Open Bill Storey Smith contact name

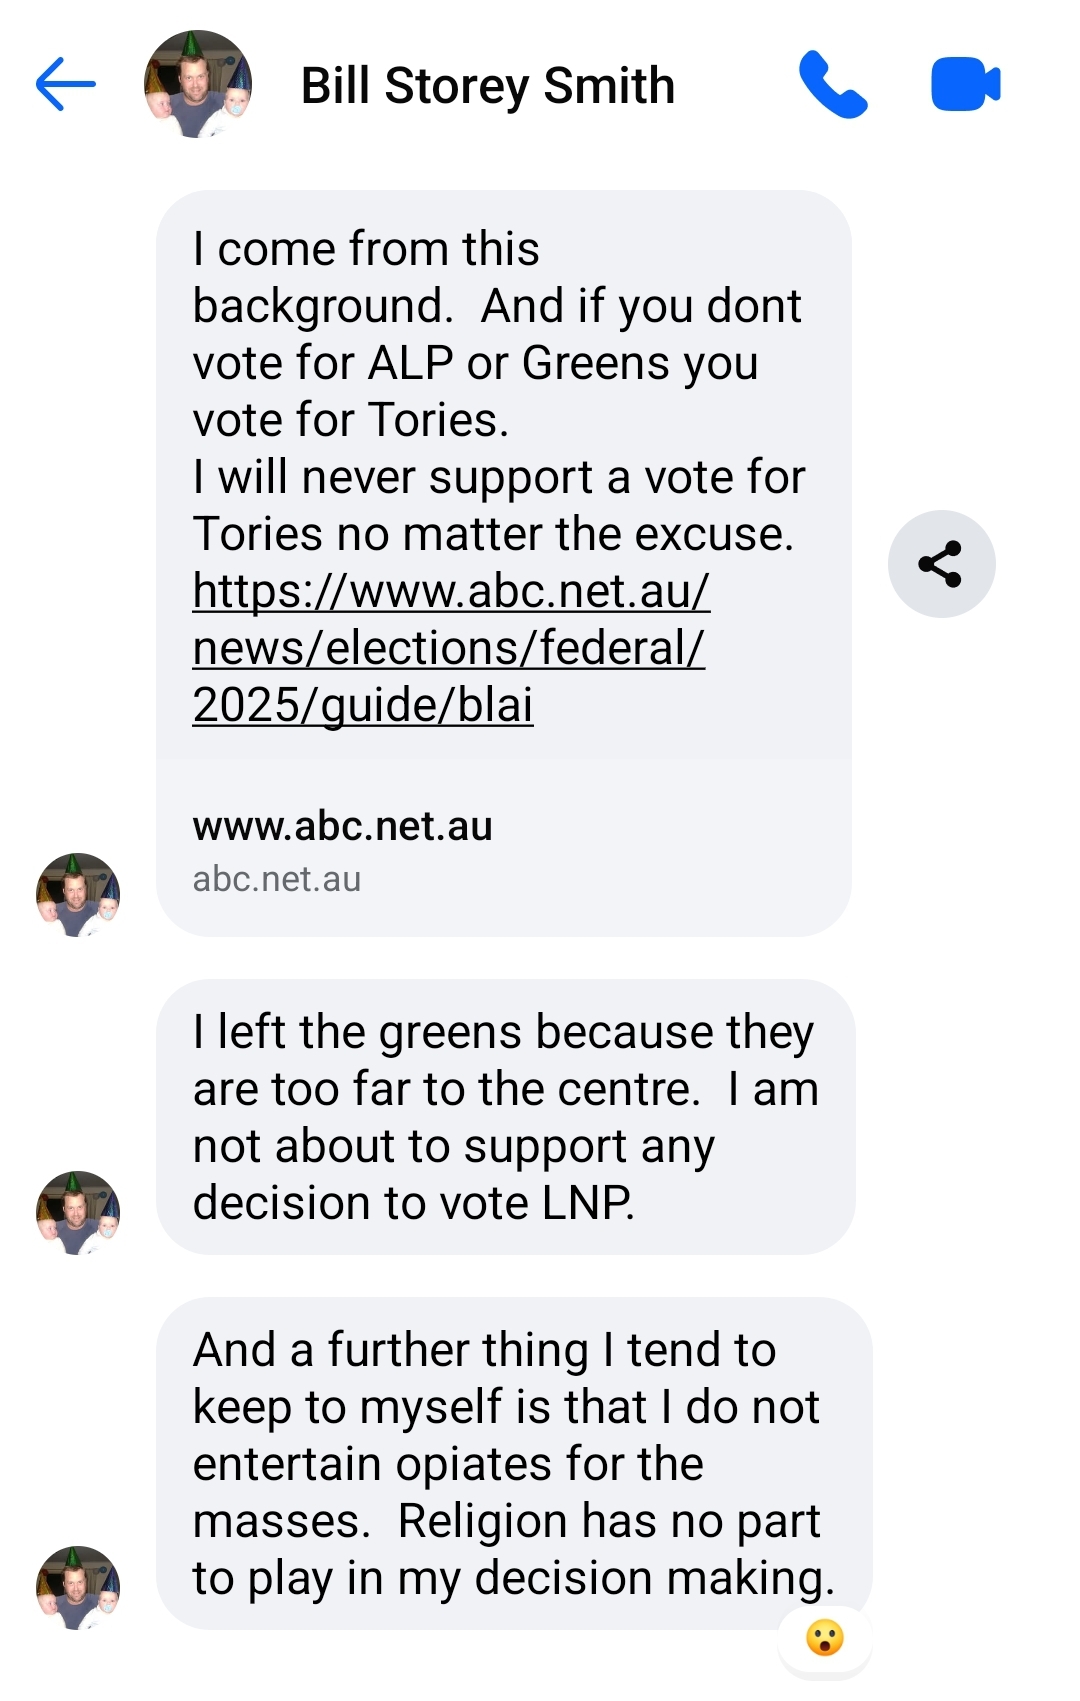pos(488,86)
